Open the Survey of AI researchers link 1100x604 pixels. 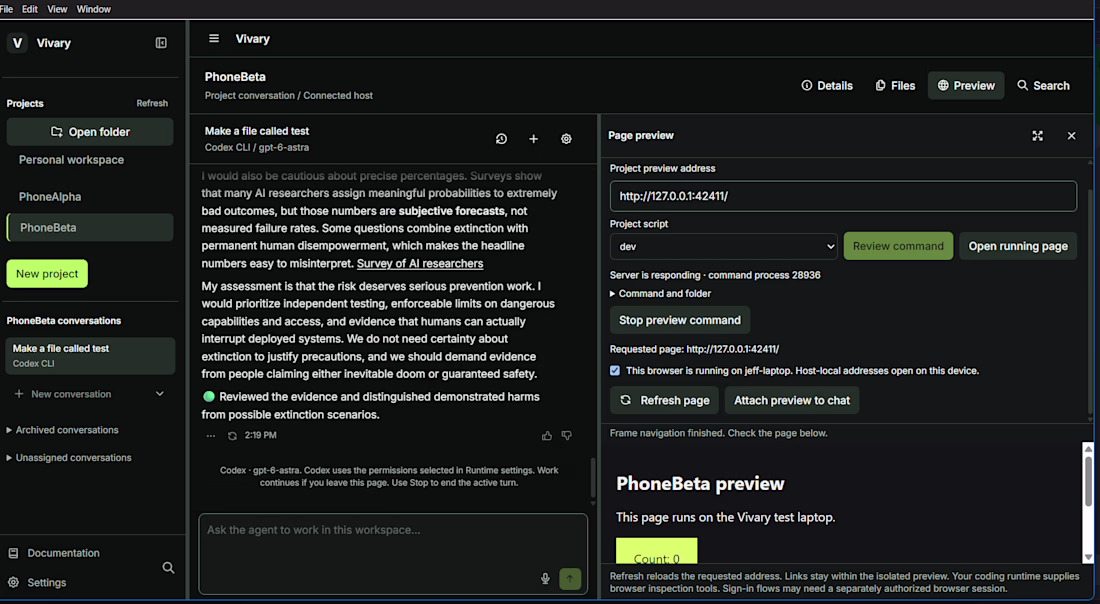click(x=420, y=264)
